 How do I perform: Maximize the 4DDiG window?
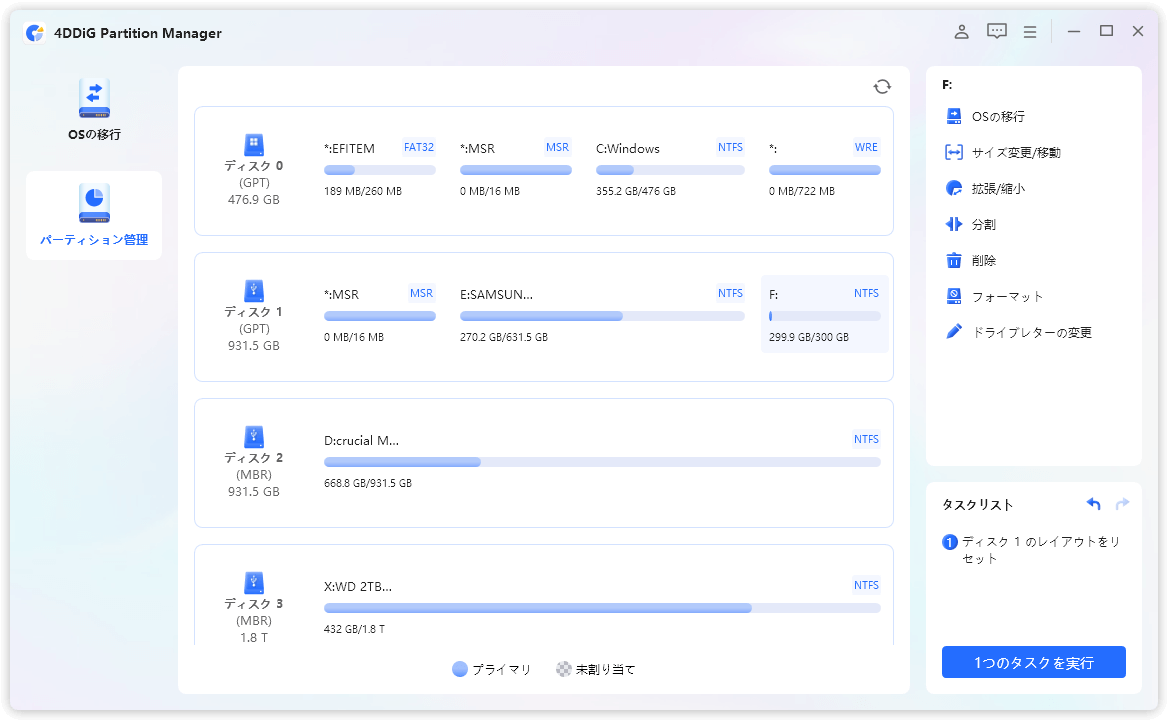[x=1106, y=31]
